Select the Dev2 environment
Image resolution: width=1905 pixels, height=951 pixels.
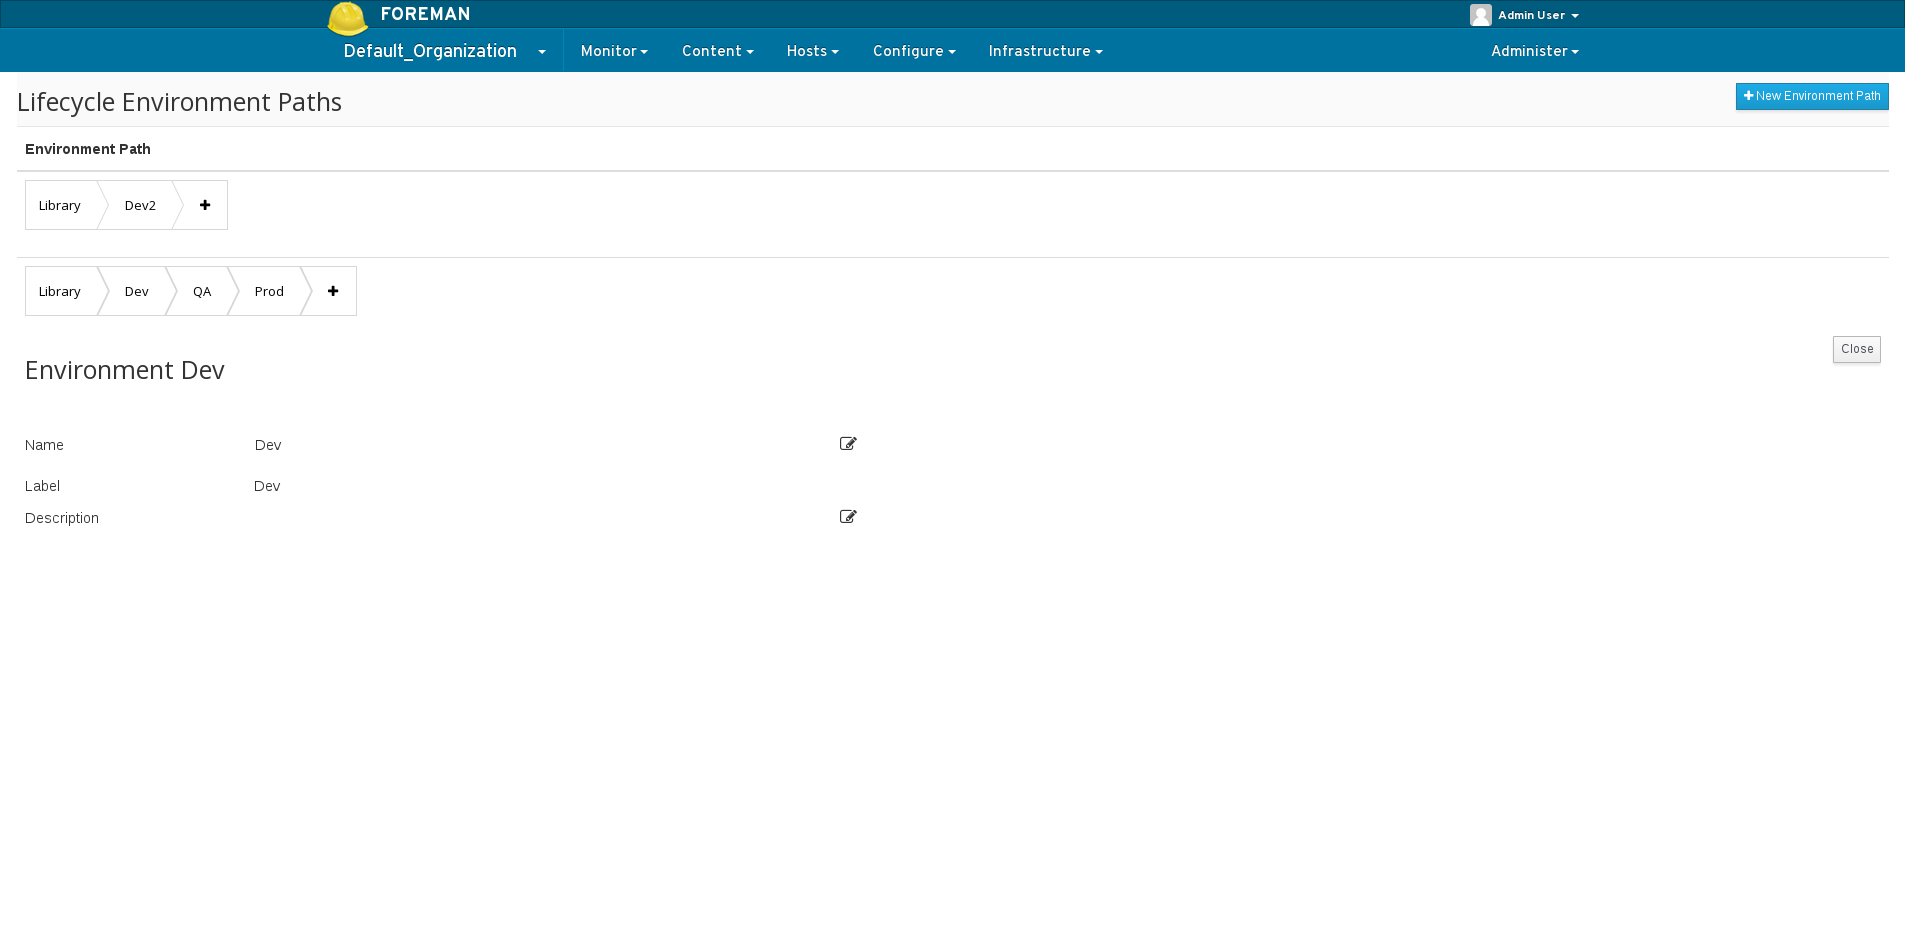point(140,205)
